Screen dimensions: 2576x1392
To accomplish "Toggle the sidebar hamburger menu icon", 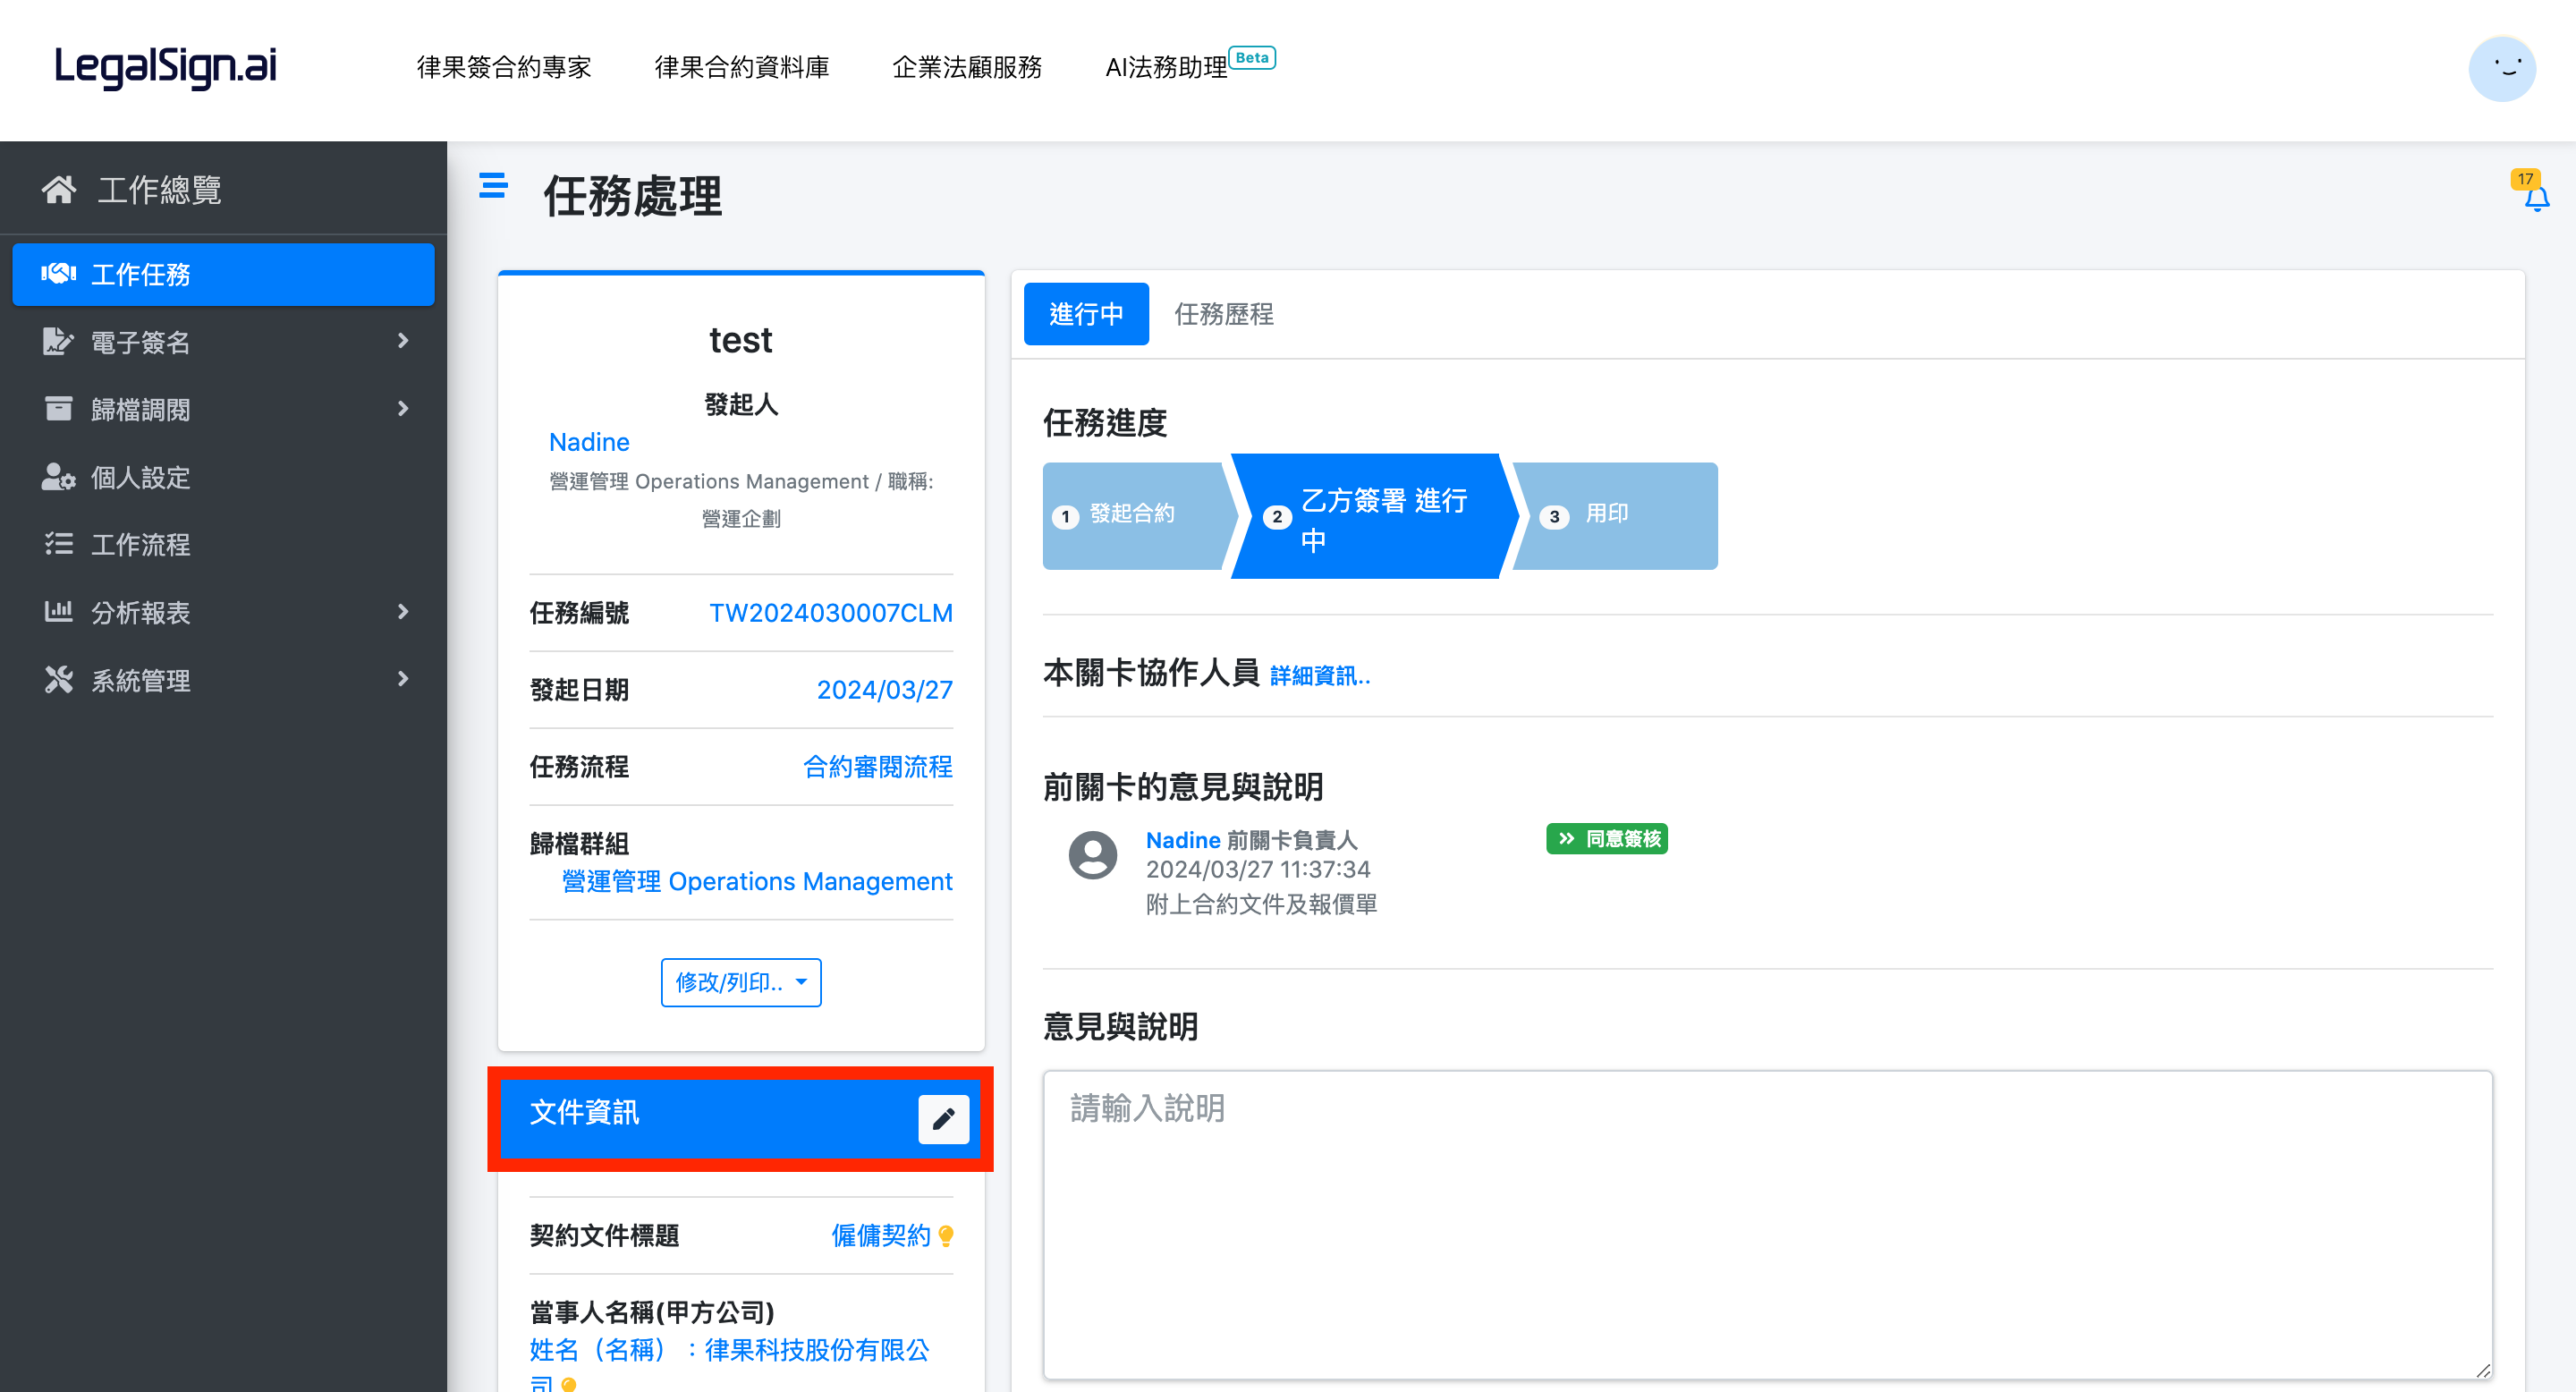I will tap(493, 185).
